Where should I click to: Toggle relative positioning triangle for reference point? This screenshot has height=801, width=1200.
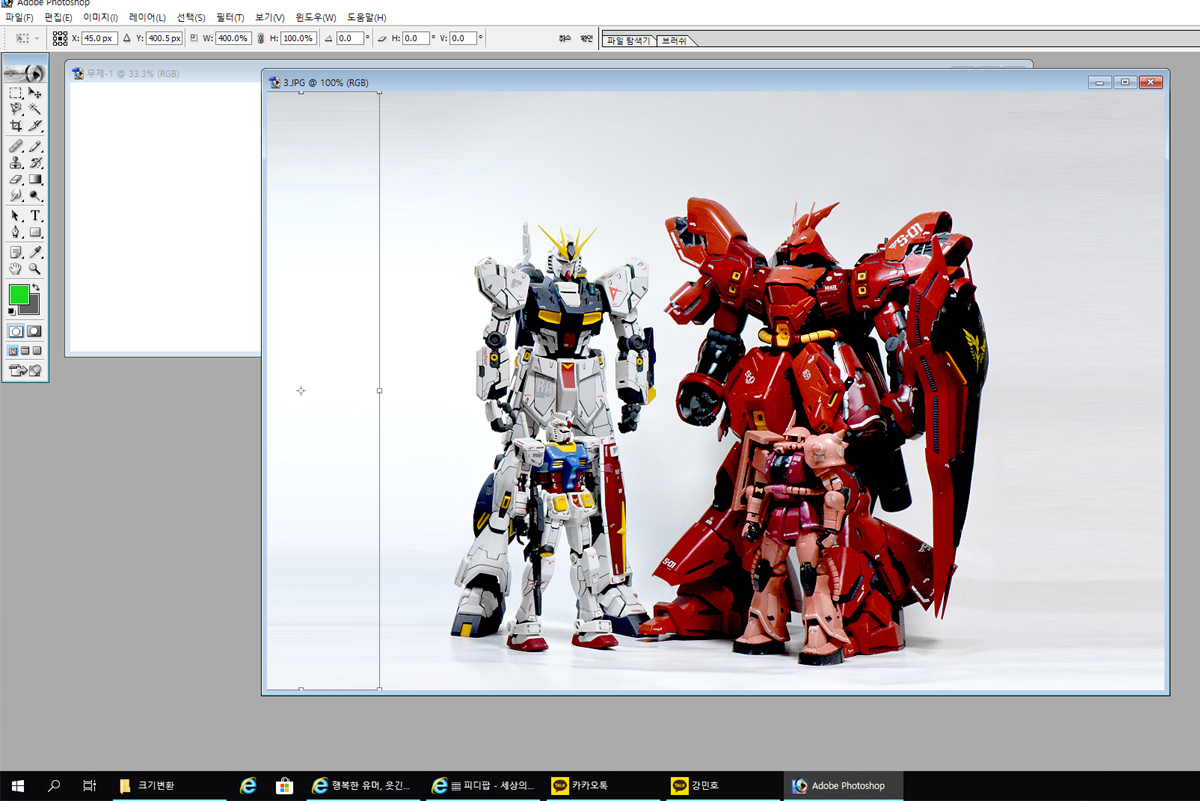tap(127, 38)
